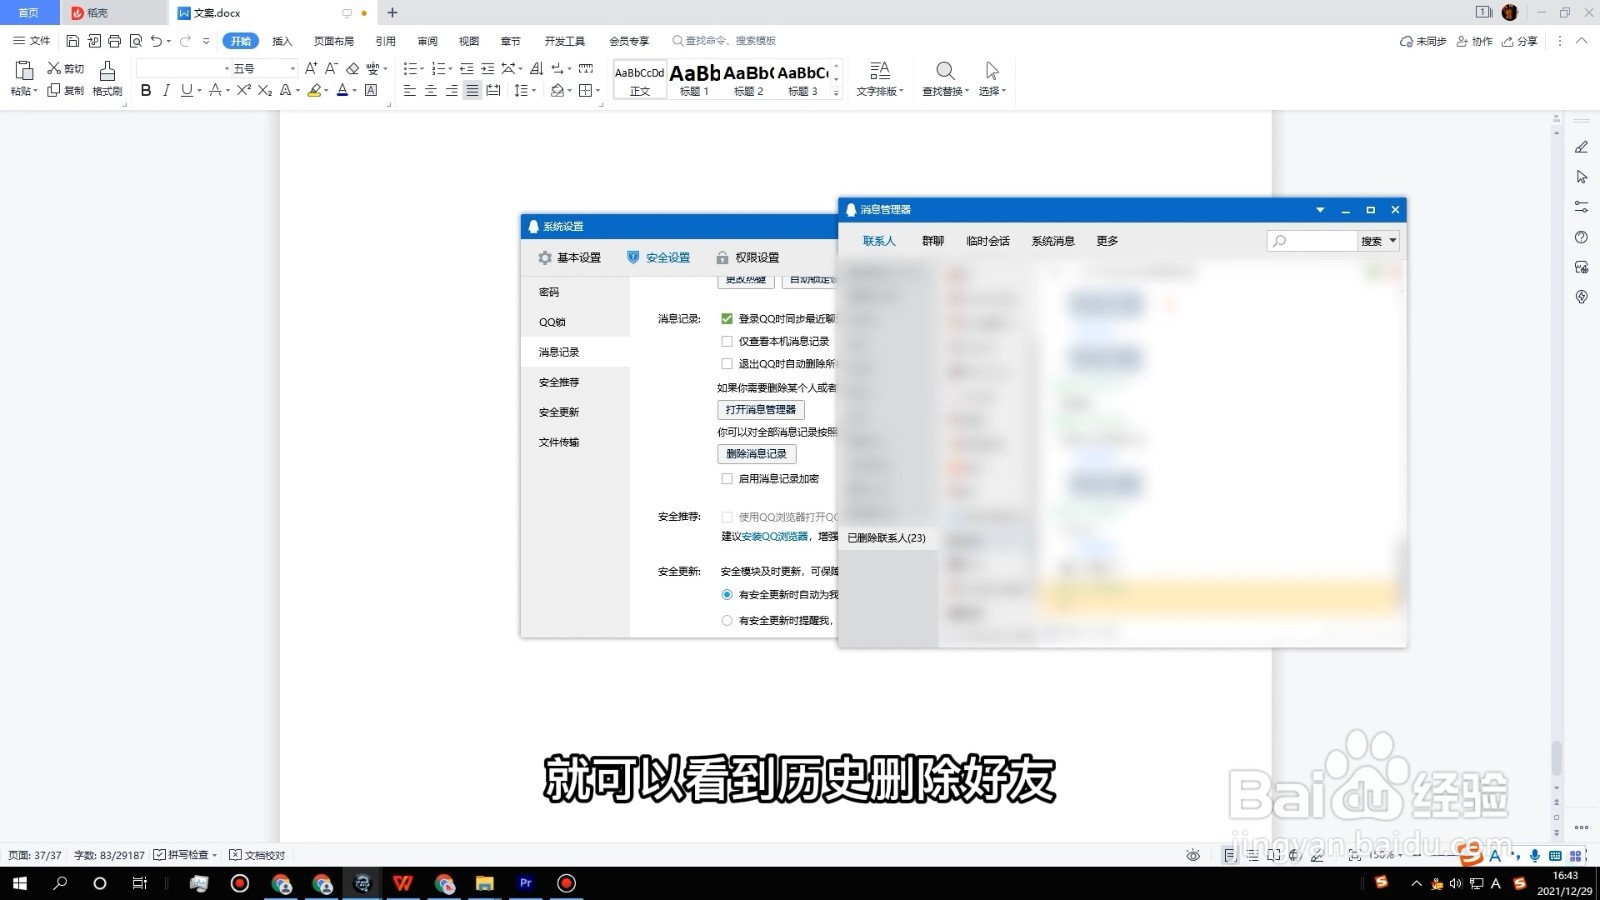Switch to outline view in status bar
Screen dimensions: 1600x900
click(1251, 855)
